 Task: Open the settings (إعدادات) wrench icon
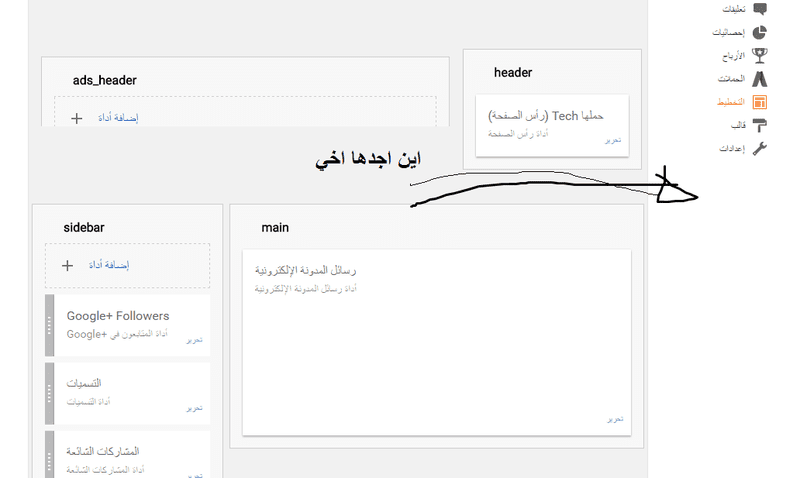click(x=760, y=148)
